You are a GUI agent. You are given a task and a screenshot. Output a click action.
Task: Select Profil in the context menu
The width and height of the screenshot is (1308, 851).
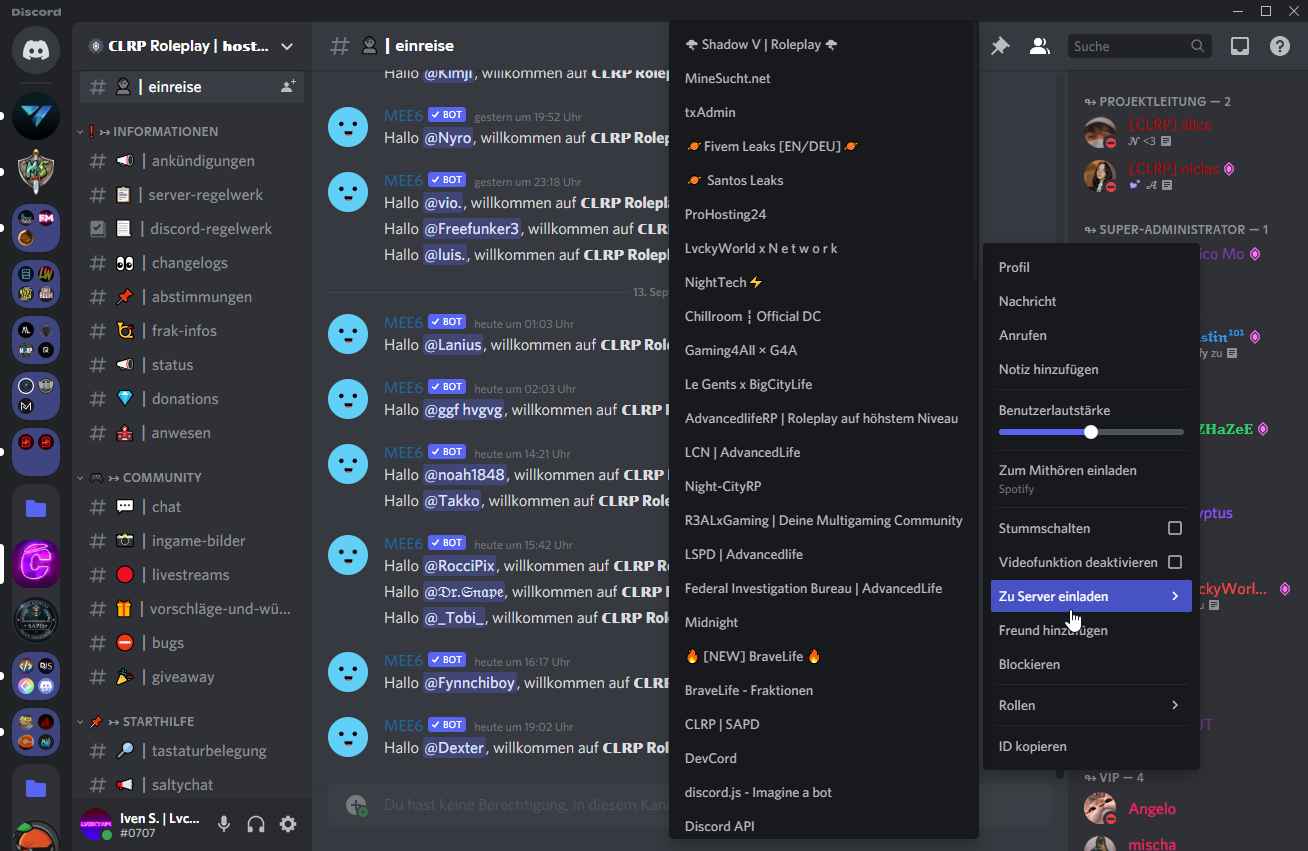(1014, 267)
